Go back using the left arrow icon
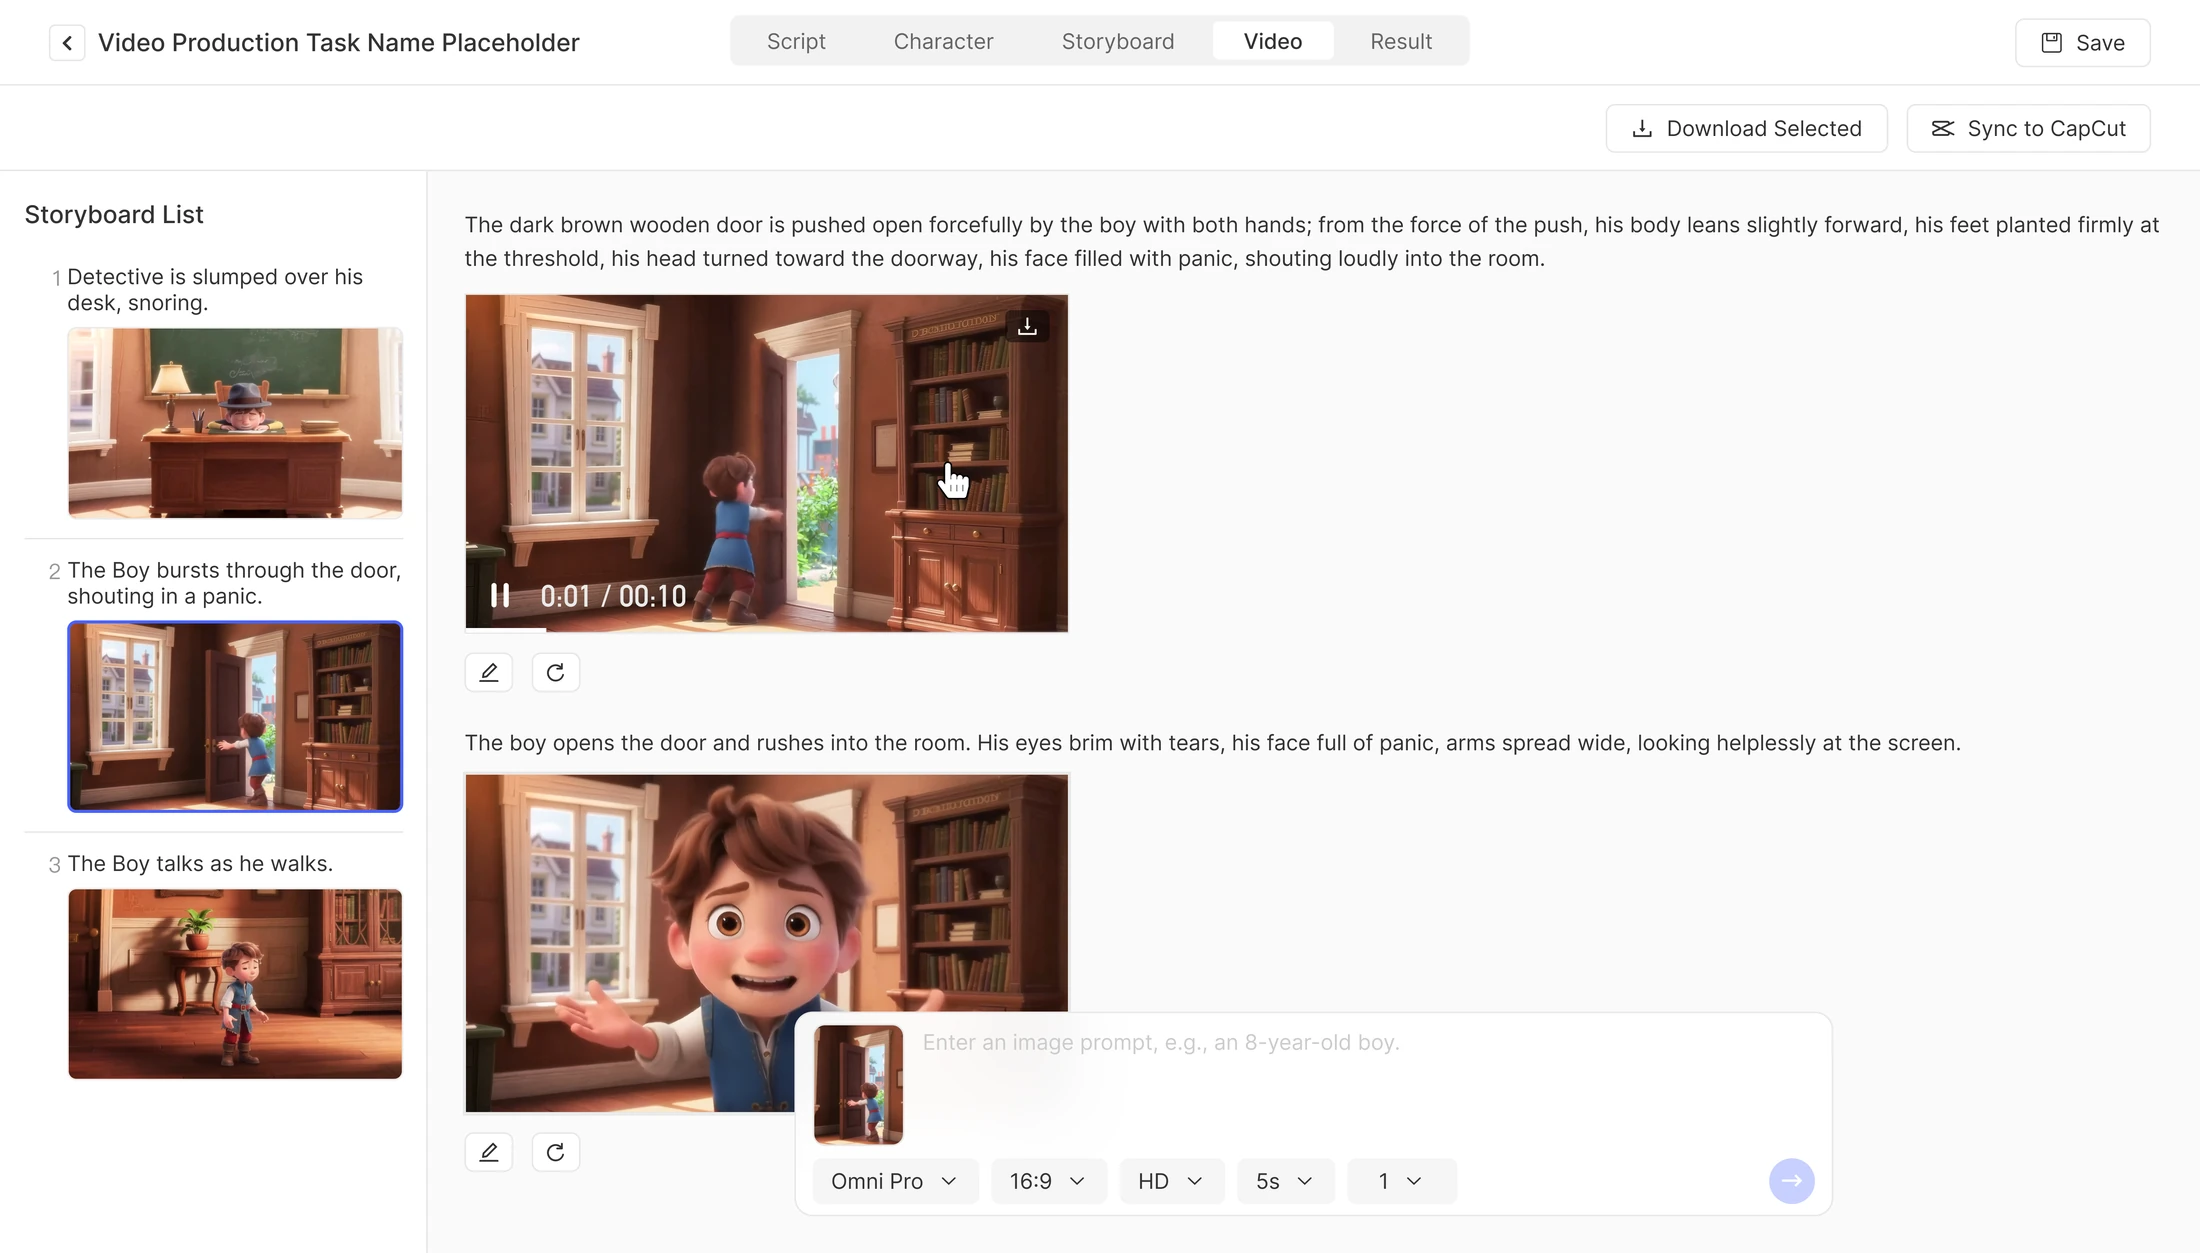Viewport: 2200px width, 1253px height. click(67, 43)
